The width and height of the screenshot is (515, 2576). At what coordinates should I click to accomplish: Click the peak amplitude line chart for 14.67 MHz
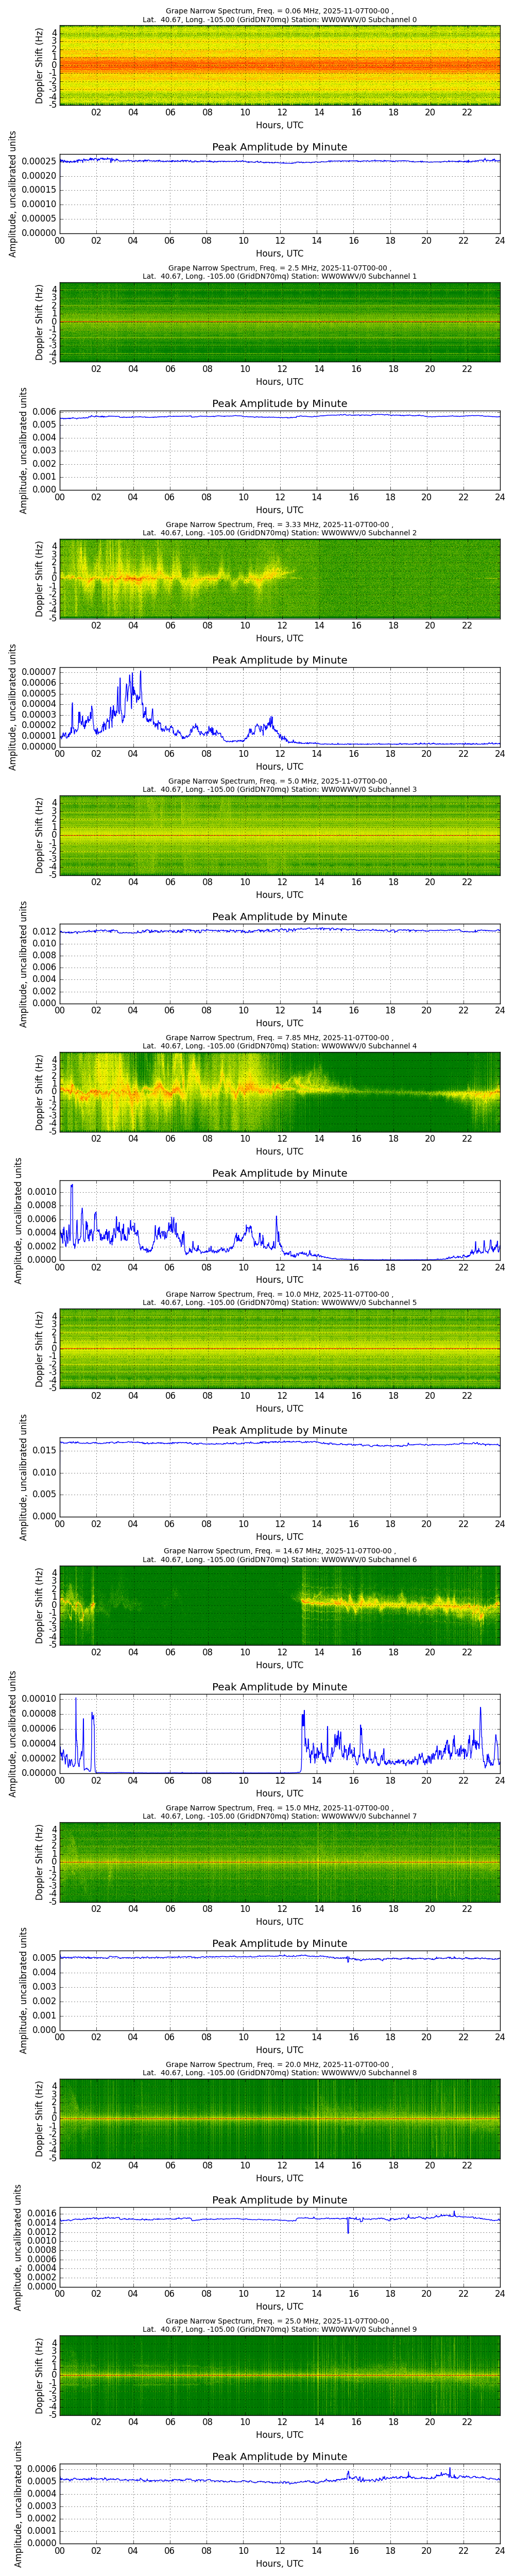tap(279, 1734)
